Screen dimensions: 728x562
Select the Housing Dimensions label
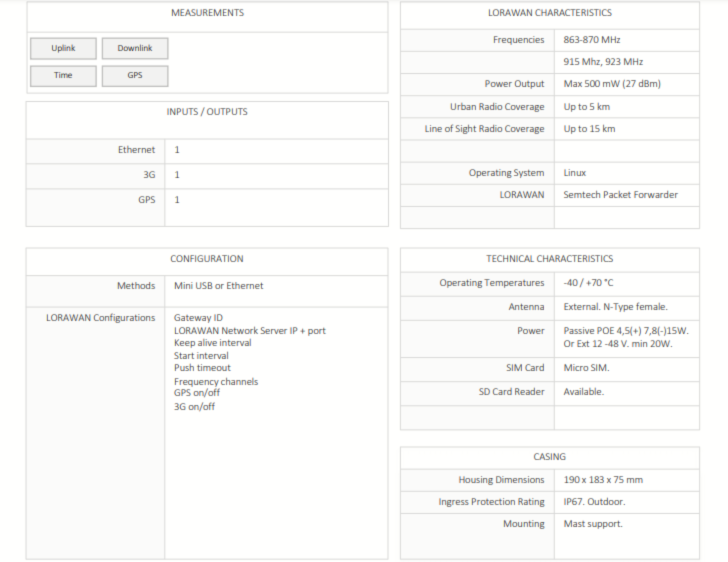tap(501, 480)
